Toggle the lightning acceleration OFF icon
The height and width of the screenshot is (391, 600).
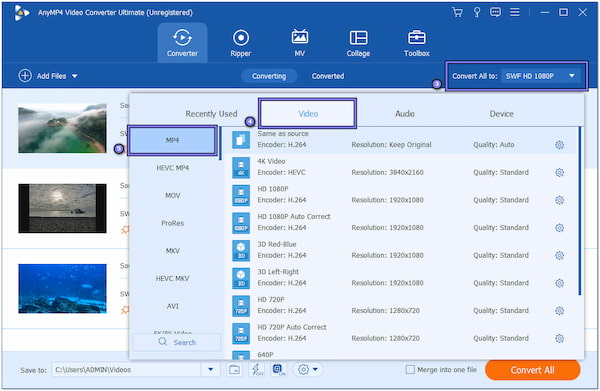[x=257, y=370]
